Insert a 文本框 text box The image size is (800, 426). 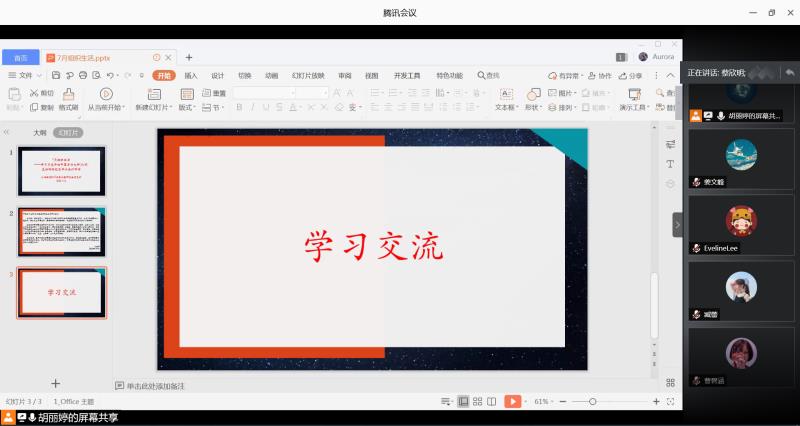click(505, 93)
